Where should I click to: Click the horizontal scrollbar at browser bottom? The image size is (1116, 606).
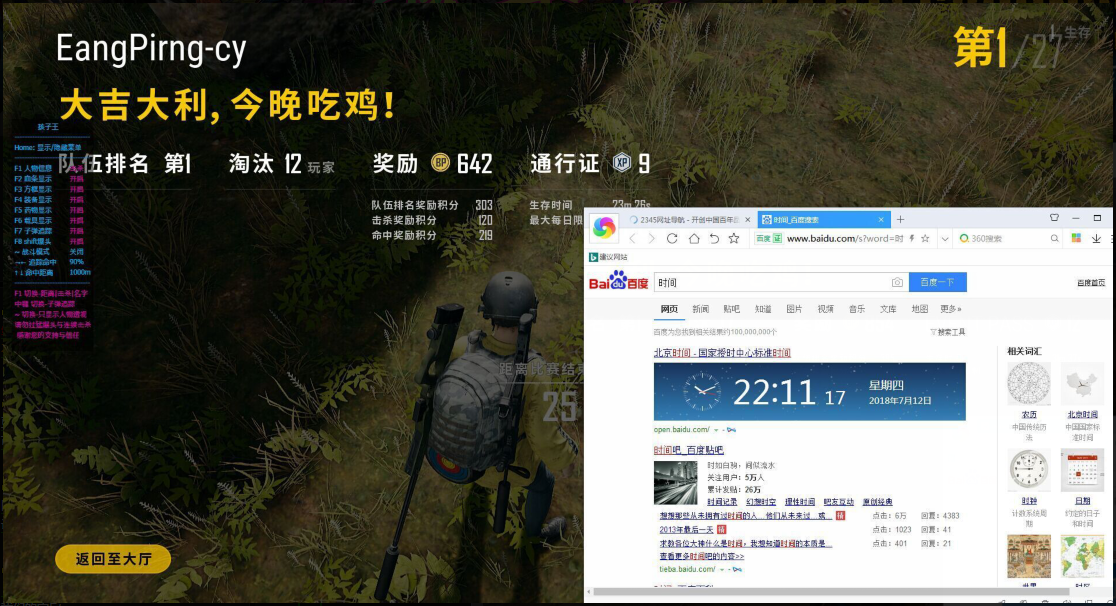tap(831, 592)
